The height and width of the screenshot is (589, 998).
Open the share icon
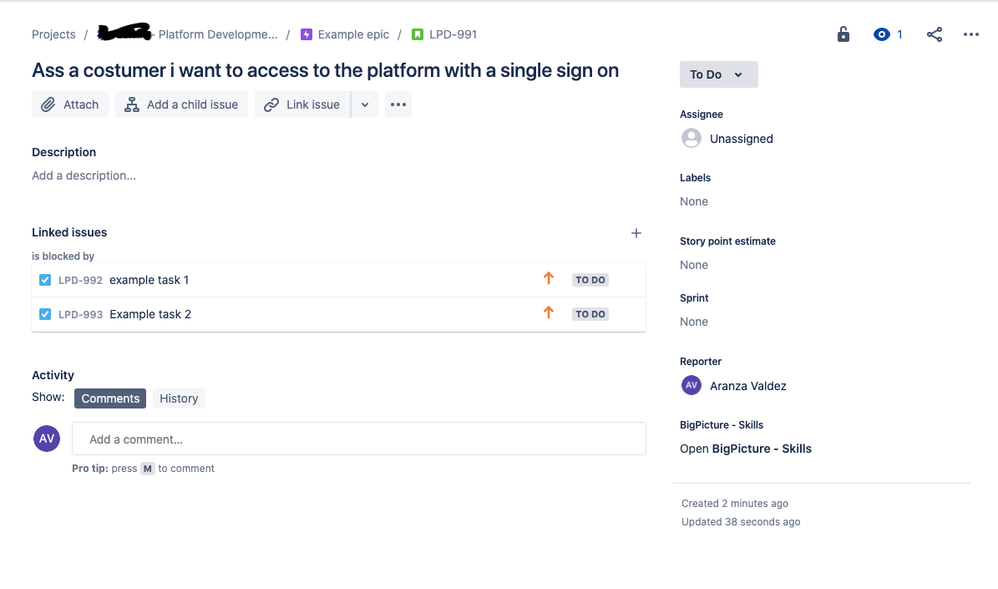934,34
